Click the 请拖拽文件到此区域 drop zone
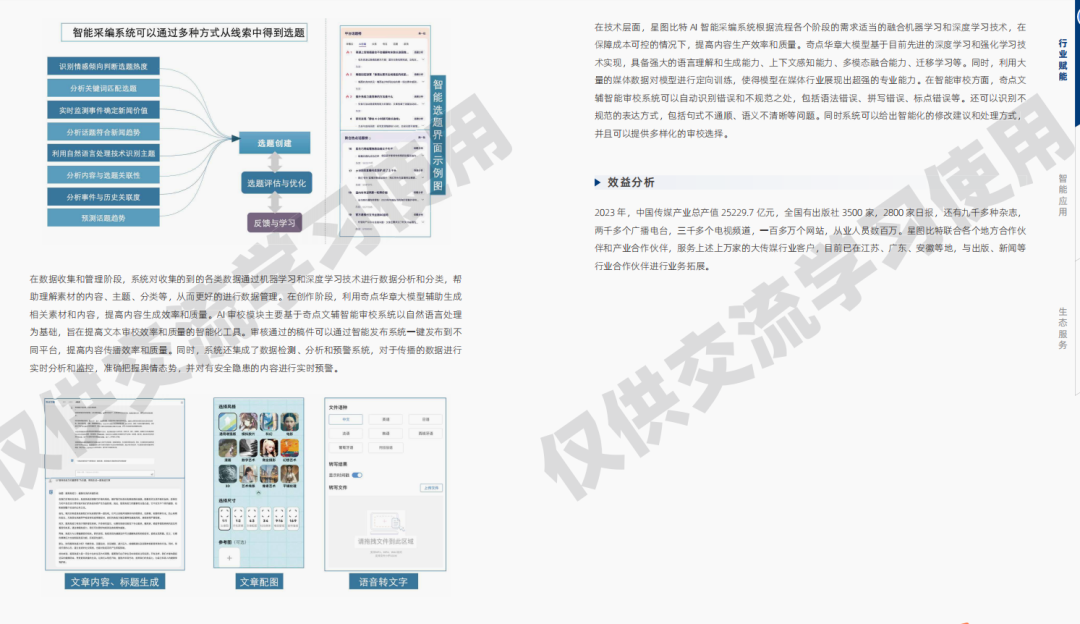 tap(386, 531)
